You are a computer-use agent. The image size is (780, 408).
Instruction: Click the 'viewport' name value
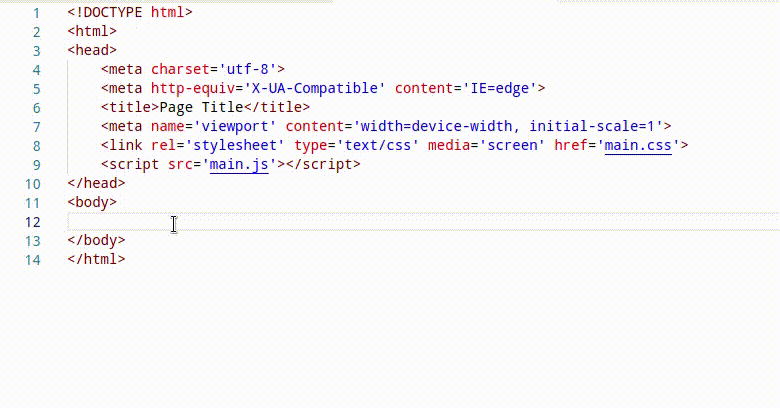tap(235, 126)
